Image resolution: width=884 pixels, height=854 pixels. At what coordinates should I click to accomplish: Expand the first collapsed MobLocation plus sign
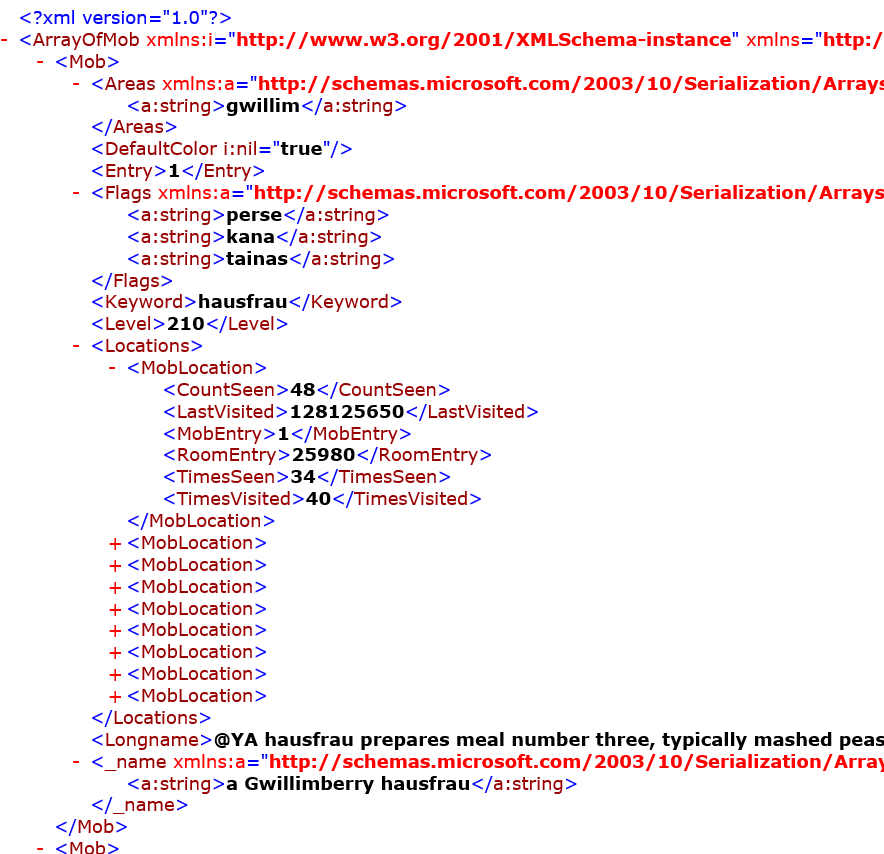click(115, 543)
